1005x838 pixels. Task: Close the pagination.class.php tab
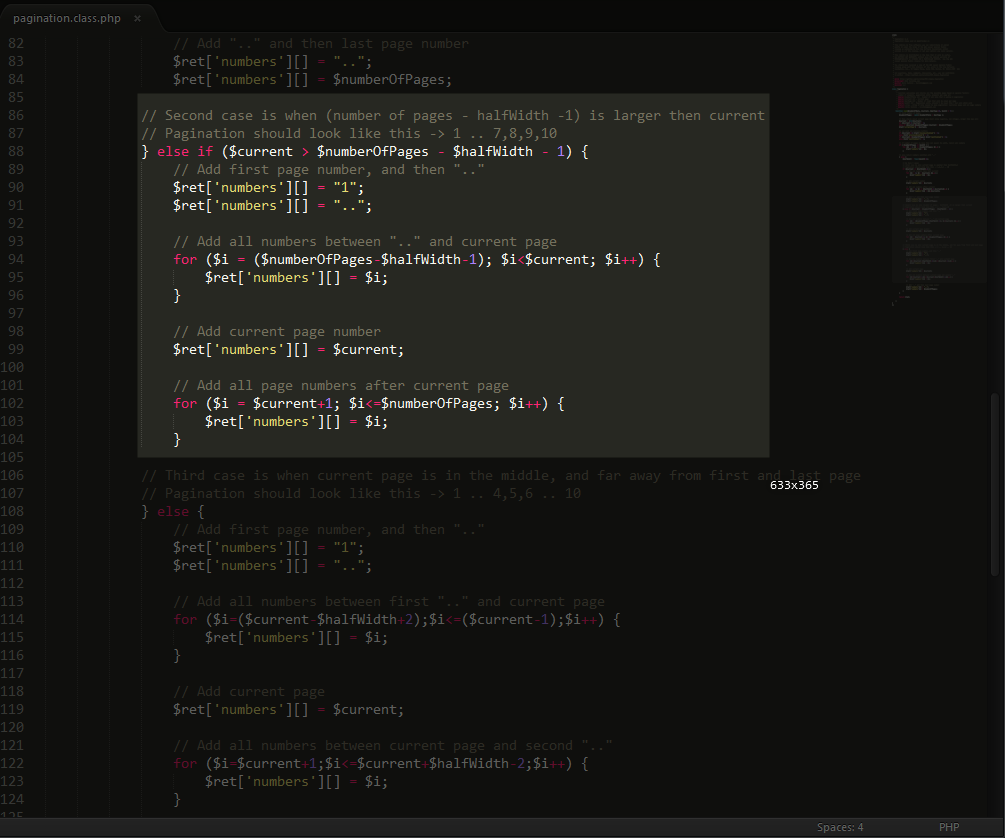point(137,18)
